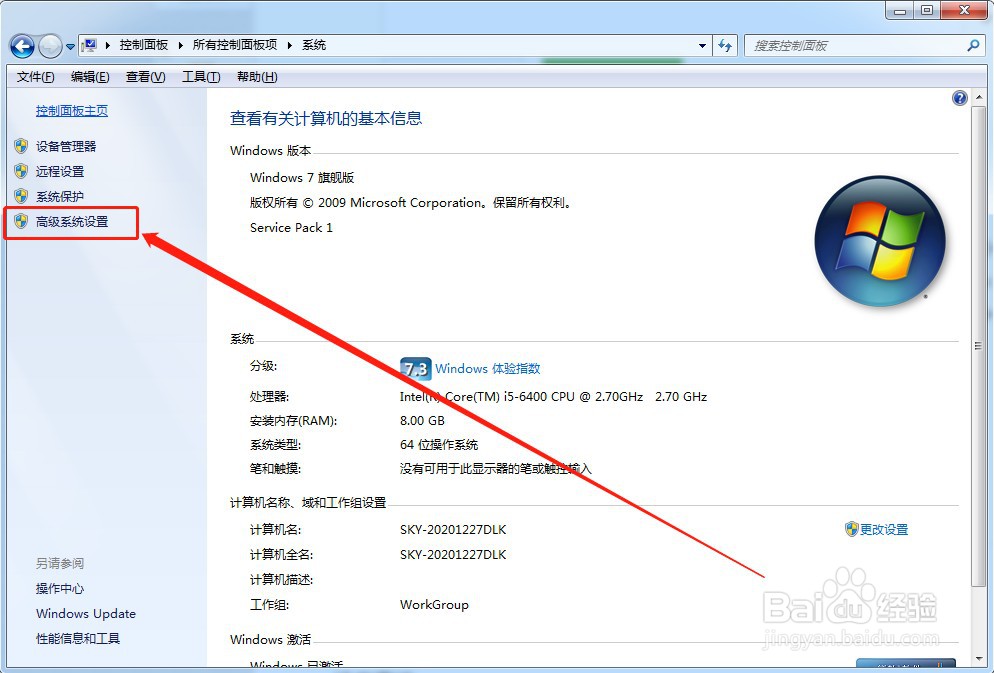Open 性能信息和工具 link

pos(78,638)
